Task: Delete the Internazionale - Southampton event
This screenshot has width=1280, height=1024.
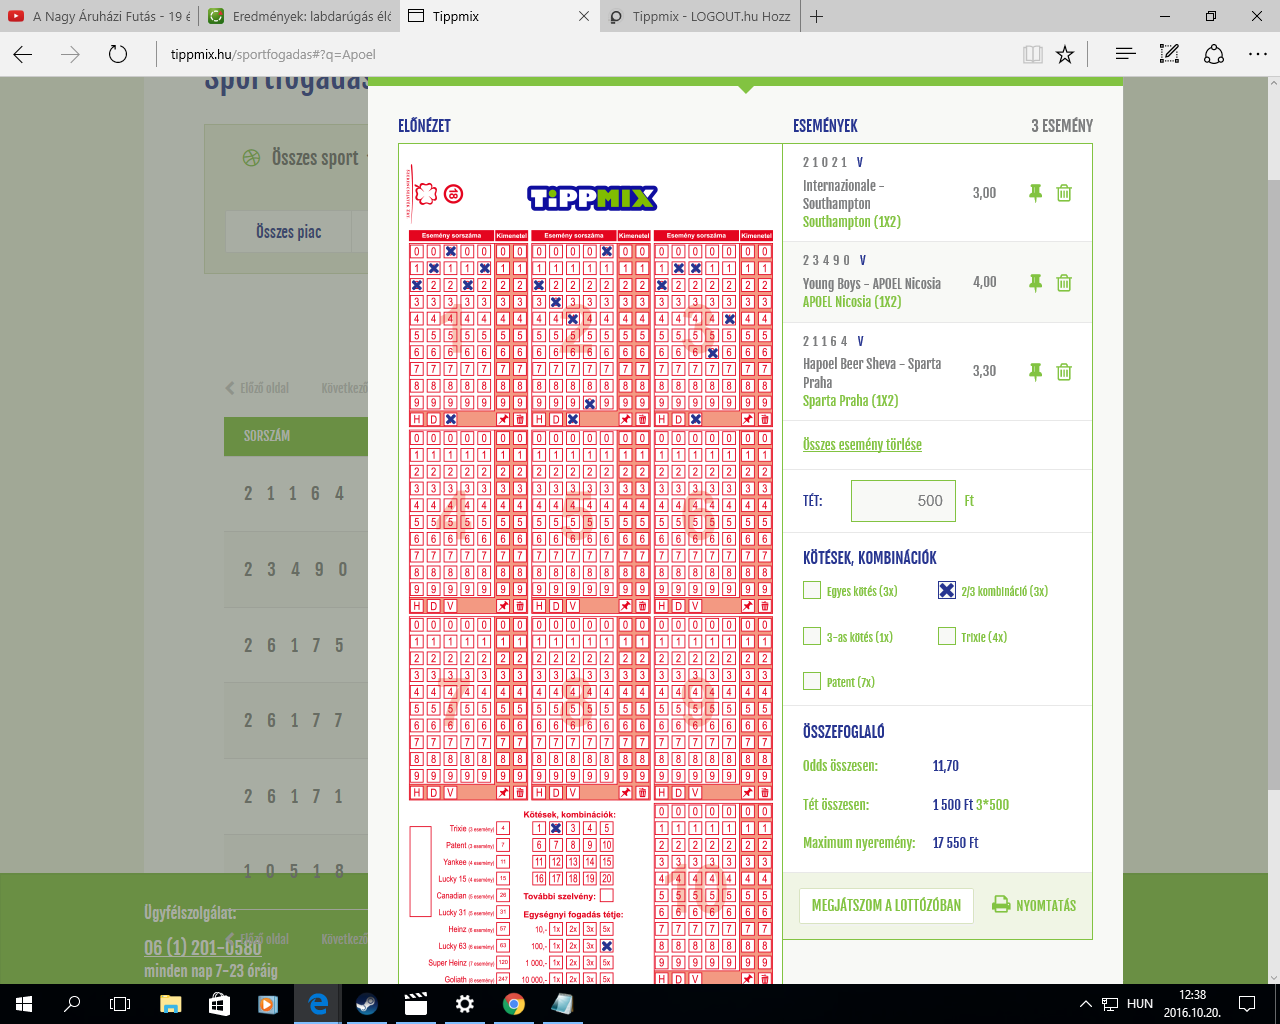Action: [1064, 193]
